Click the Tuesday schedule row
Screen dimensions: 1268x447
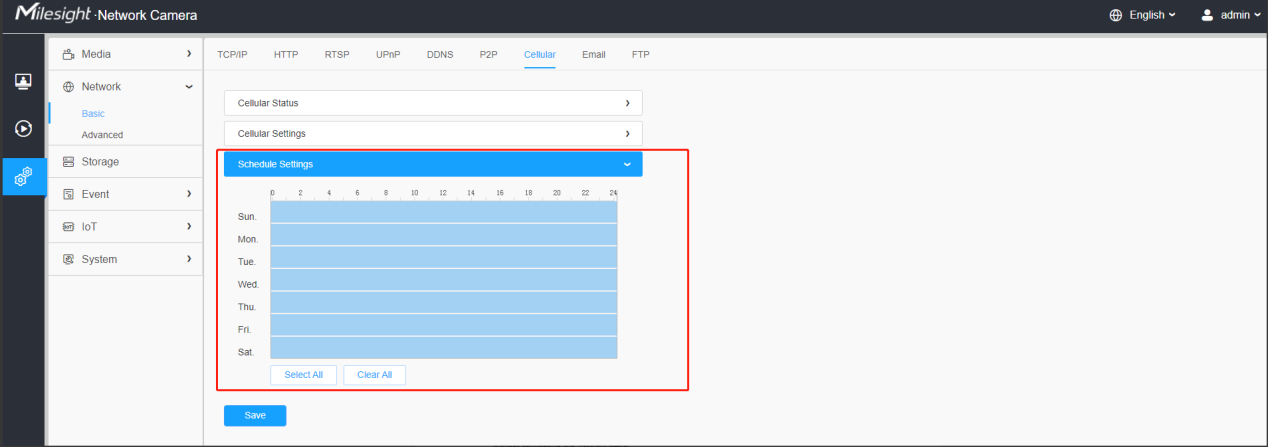pos(444,257)
